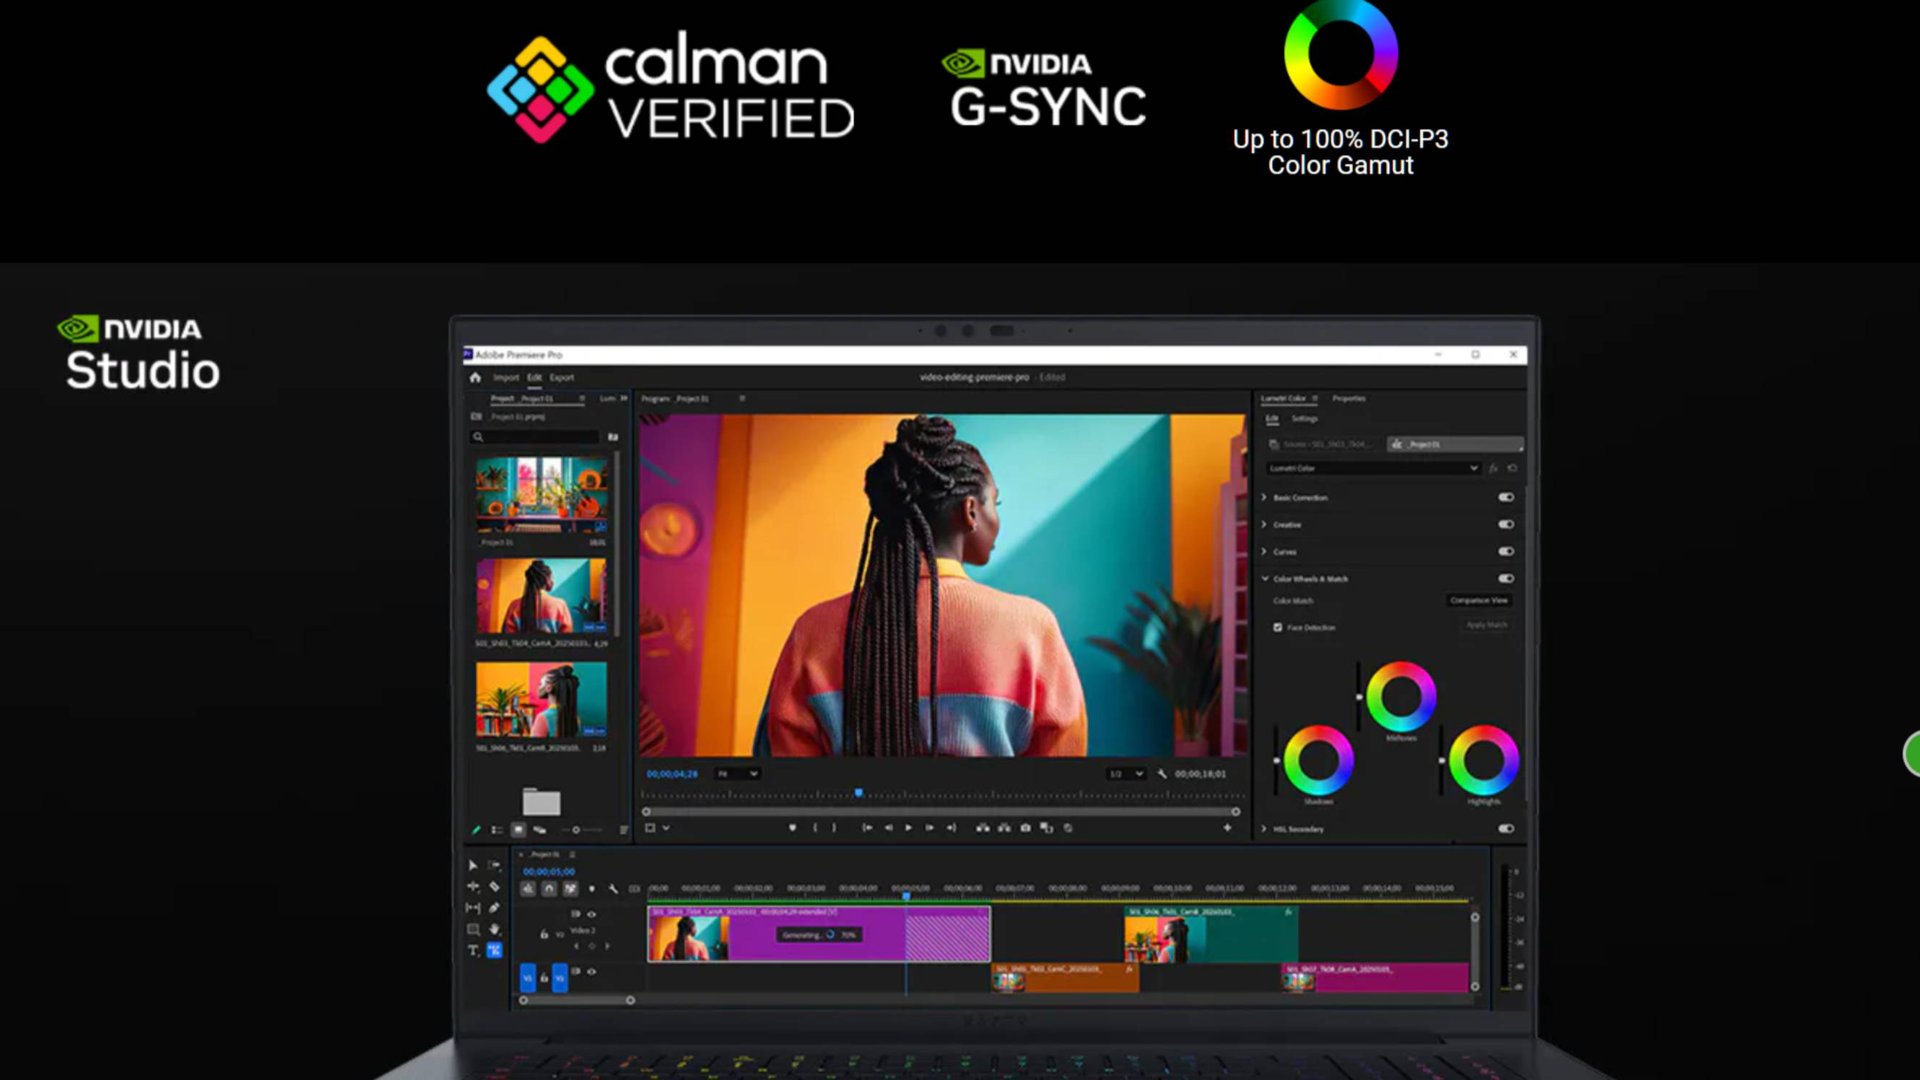1920x1080 pixels.
Task: Expand the Creative section
Action: coord(1265,524)
